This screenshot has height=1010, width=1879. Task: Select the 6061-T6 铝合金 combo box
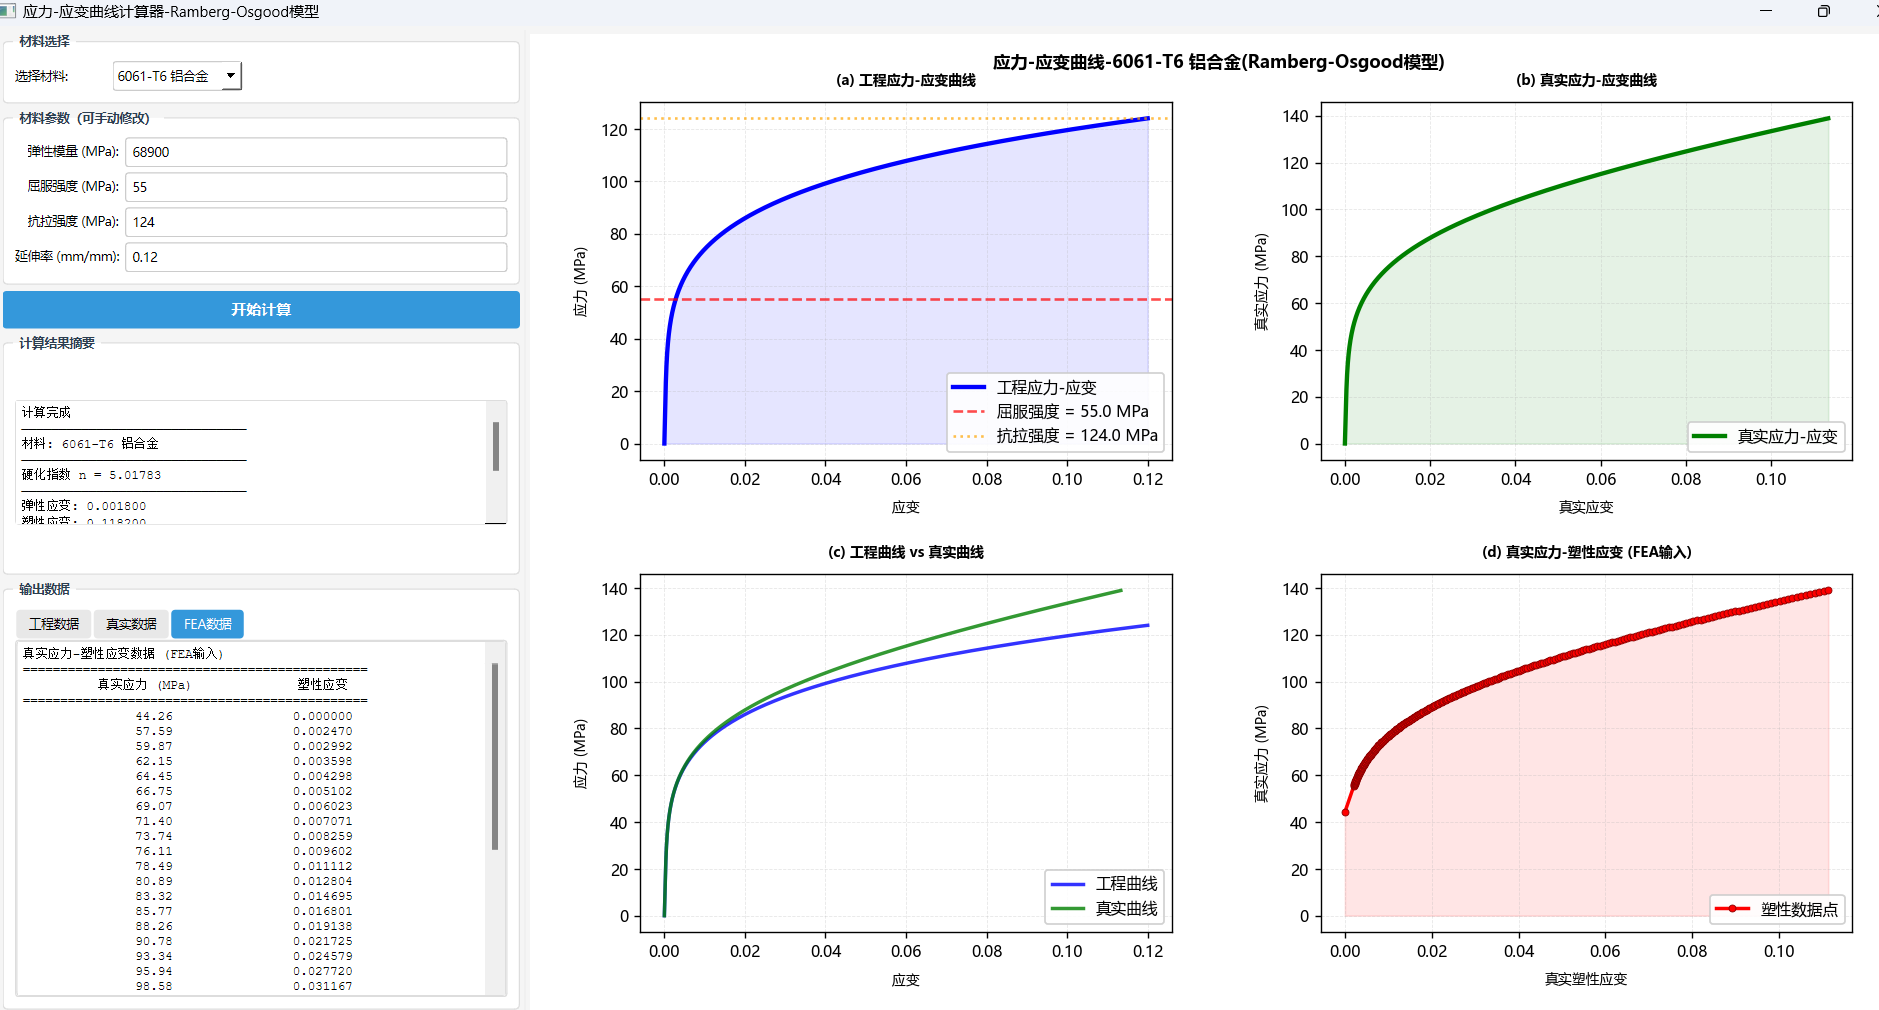(177, 76)
